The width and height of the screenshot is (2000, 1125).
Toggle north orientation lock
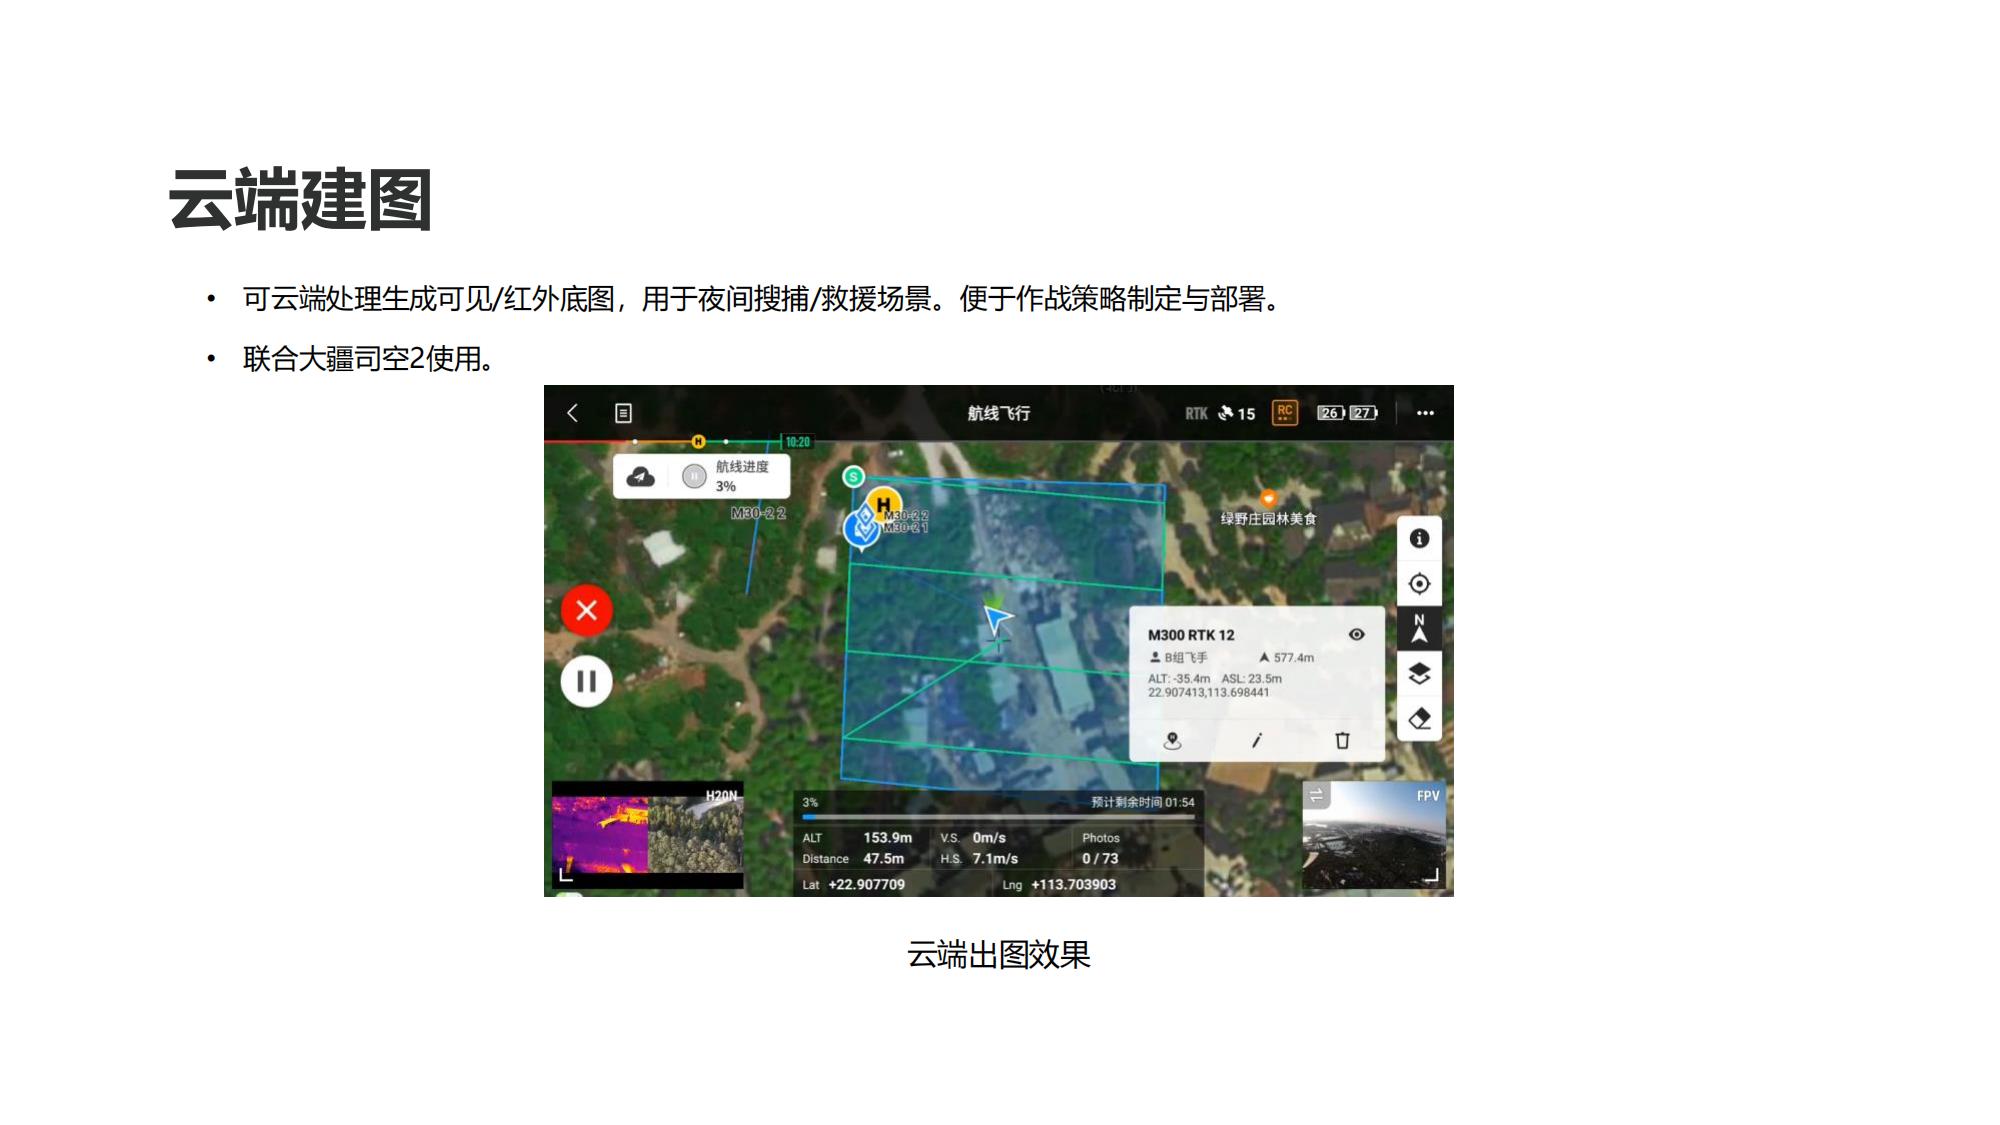click(1419, 629)
